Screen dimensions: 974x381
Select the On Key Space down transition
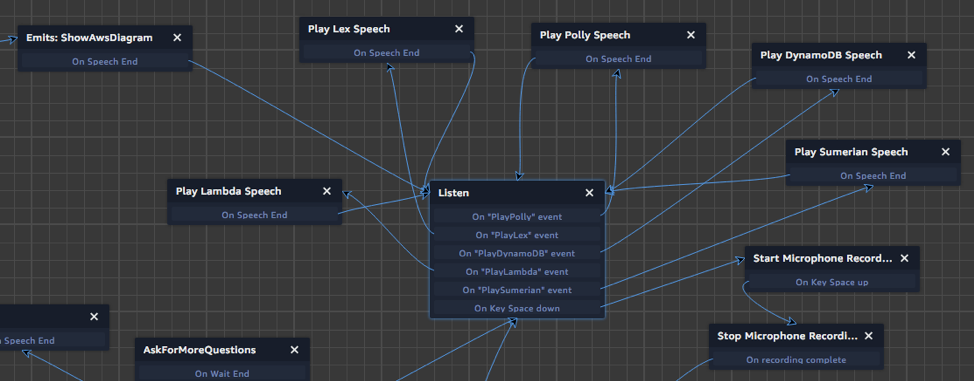click(517, 308)
